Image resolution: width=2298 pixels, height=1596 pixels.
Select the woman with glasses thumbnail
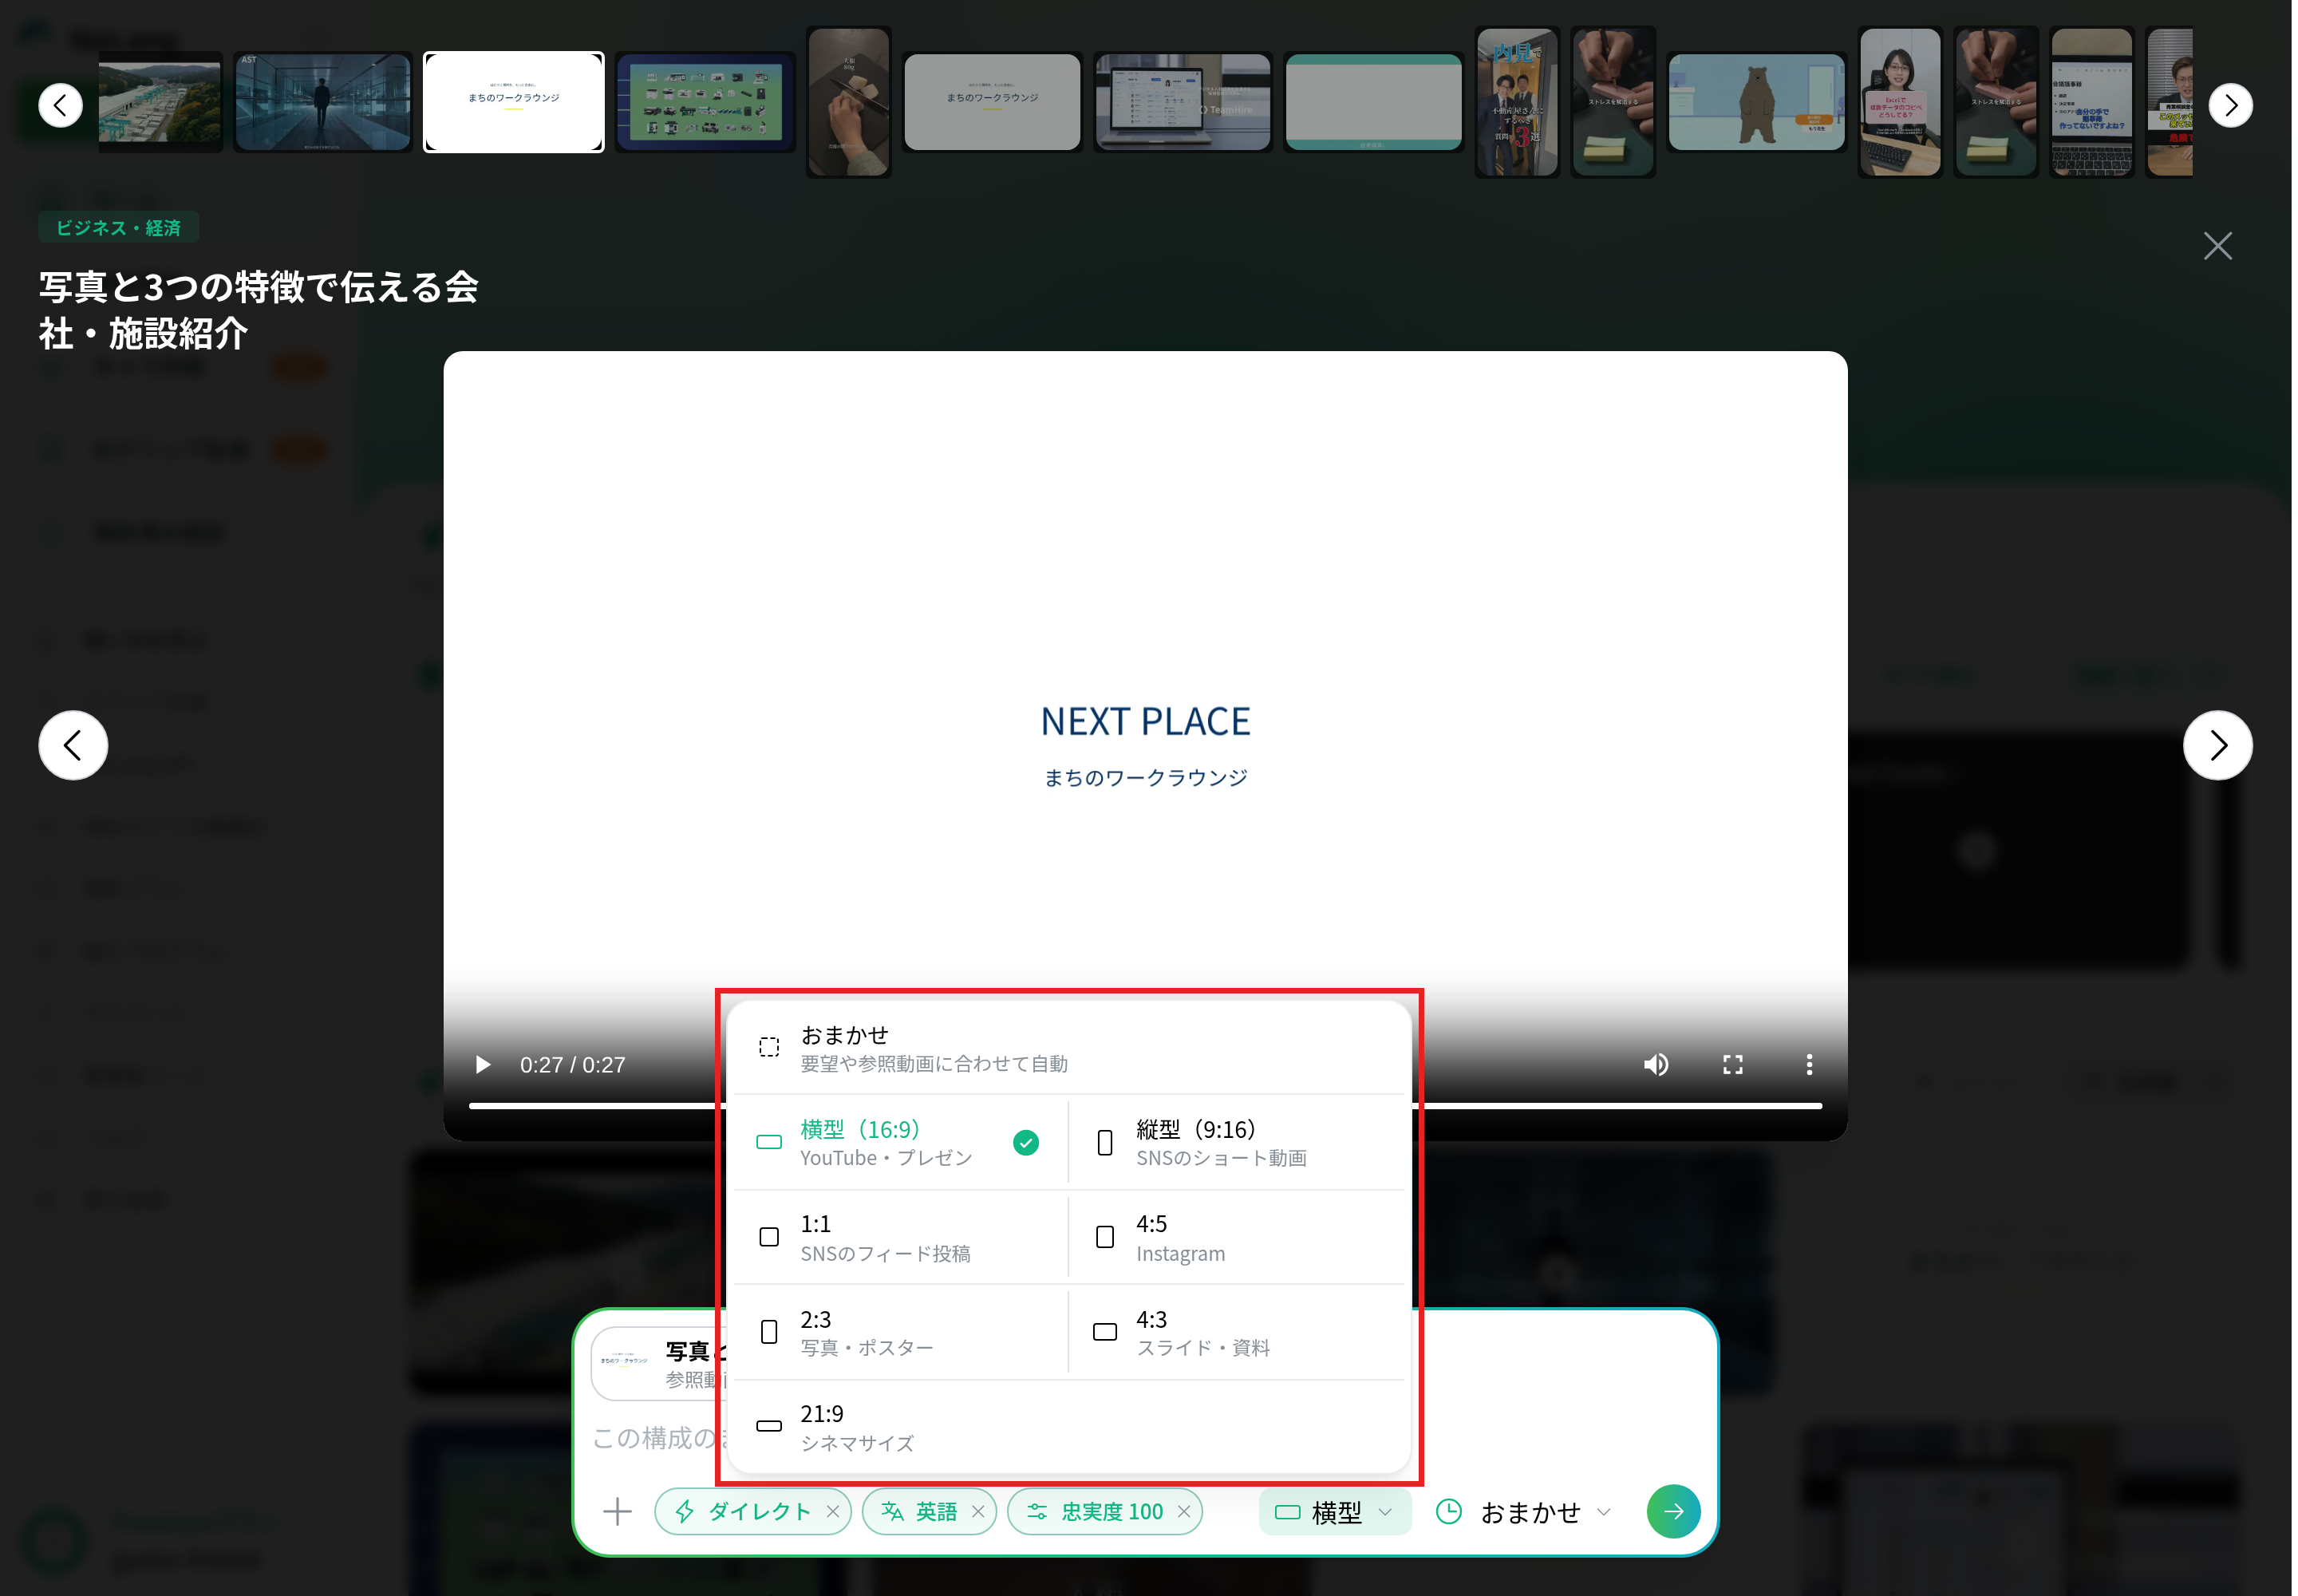[1899, 102]
